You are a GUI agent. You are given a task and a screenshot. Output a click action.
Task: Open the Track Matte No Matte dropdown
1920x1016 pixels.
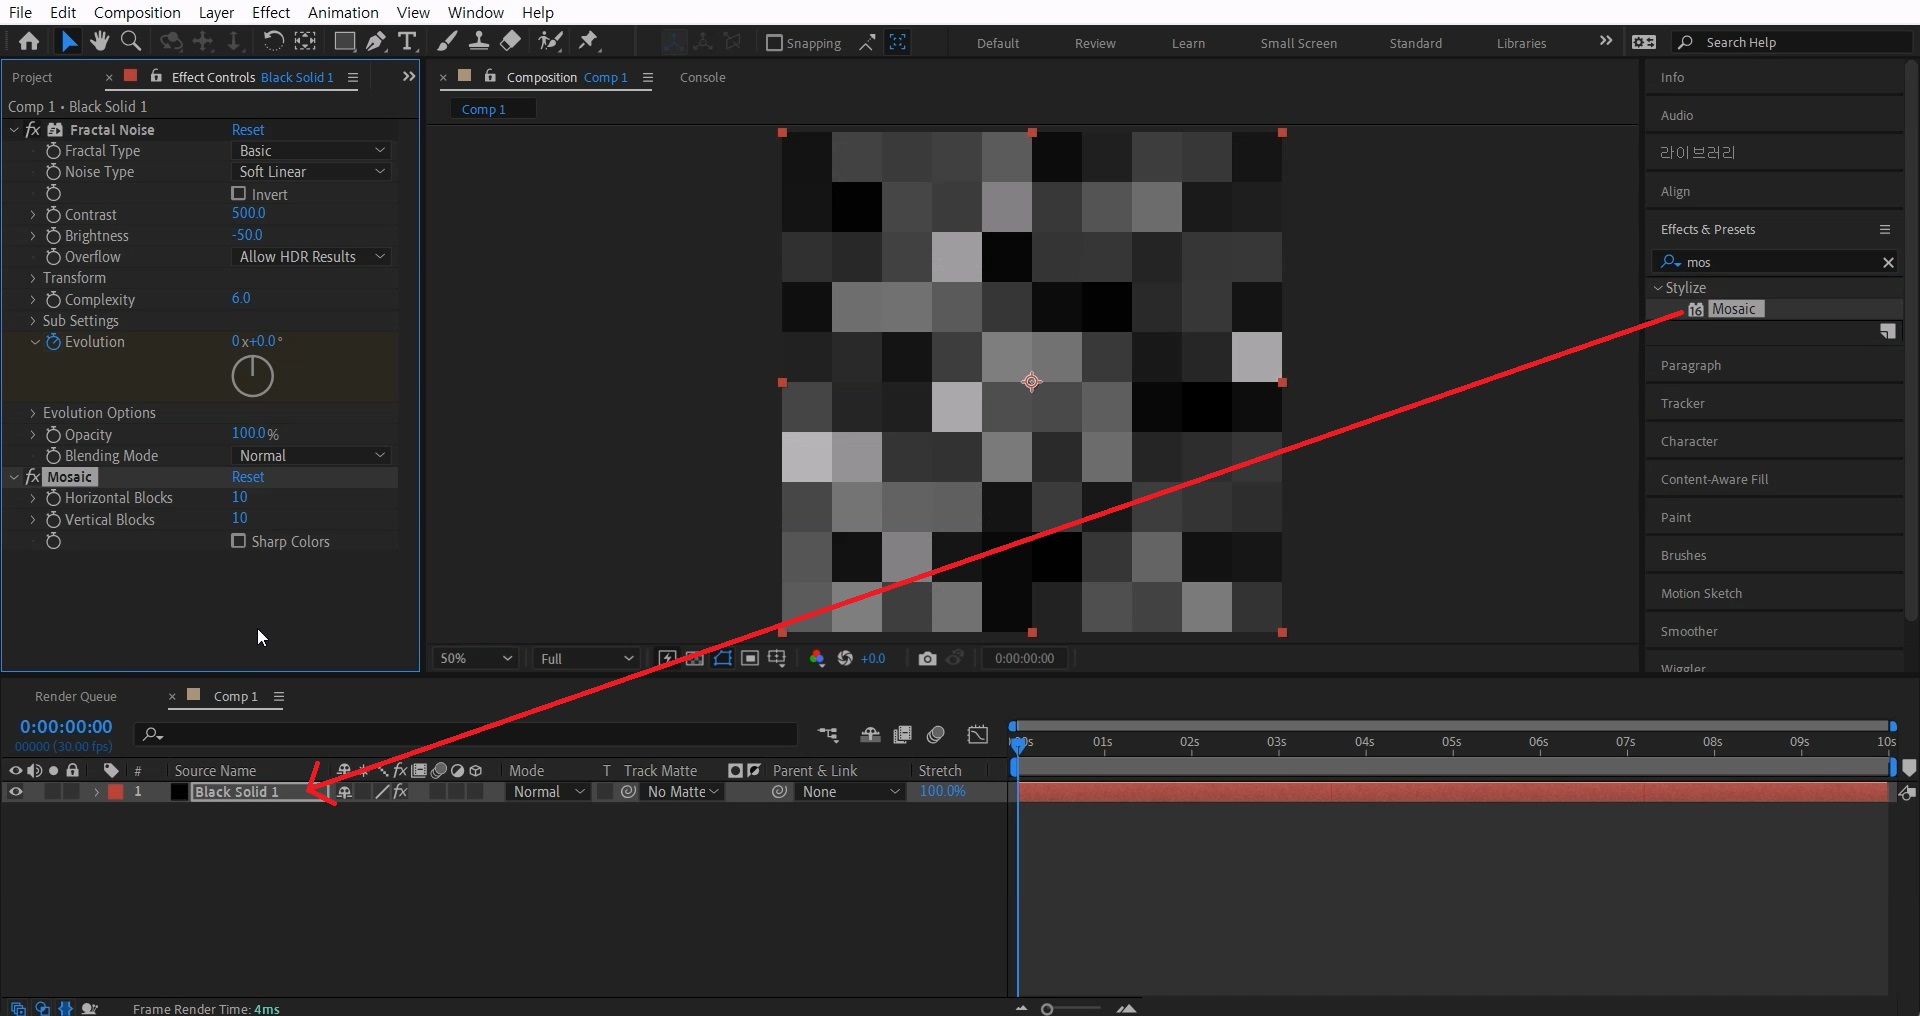[x=682, y=792]
